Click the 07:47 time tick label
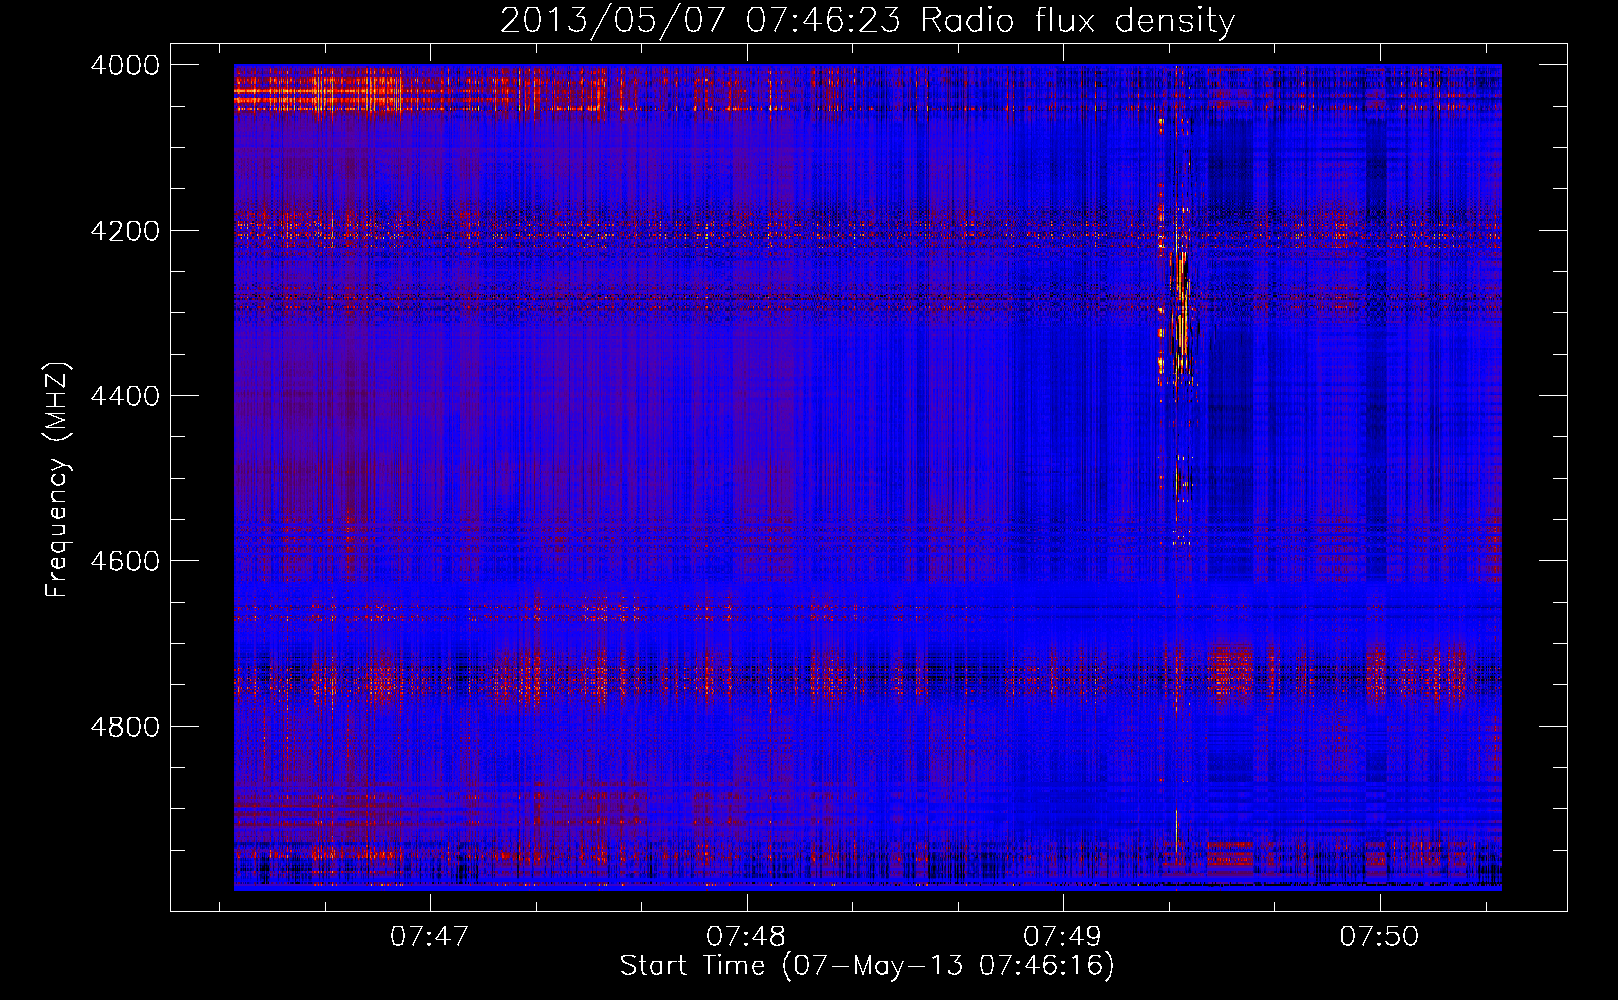The height and width of the screenshot is (1000, 1618). 429,936
